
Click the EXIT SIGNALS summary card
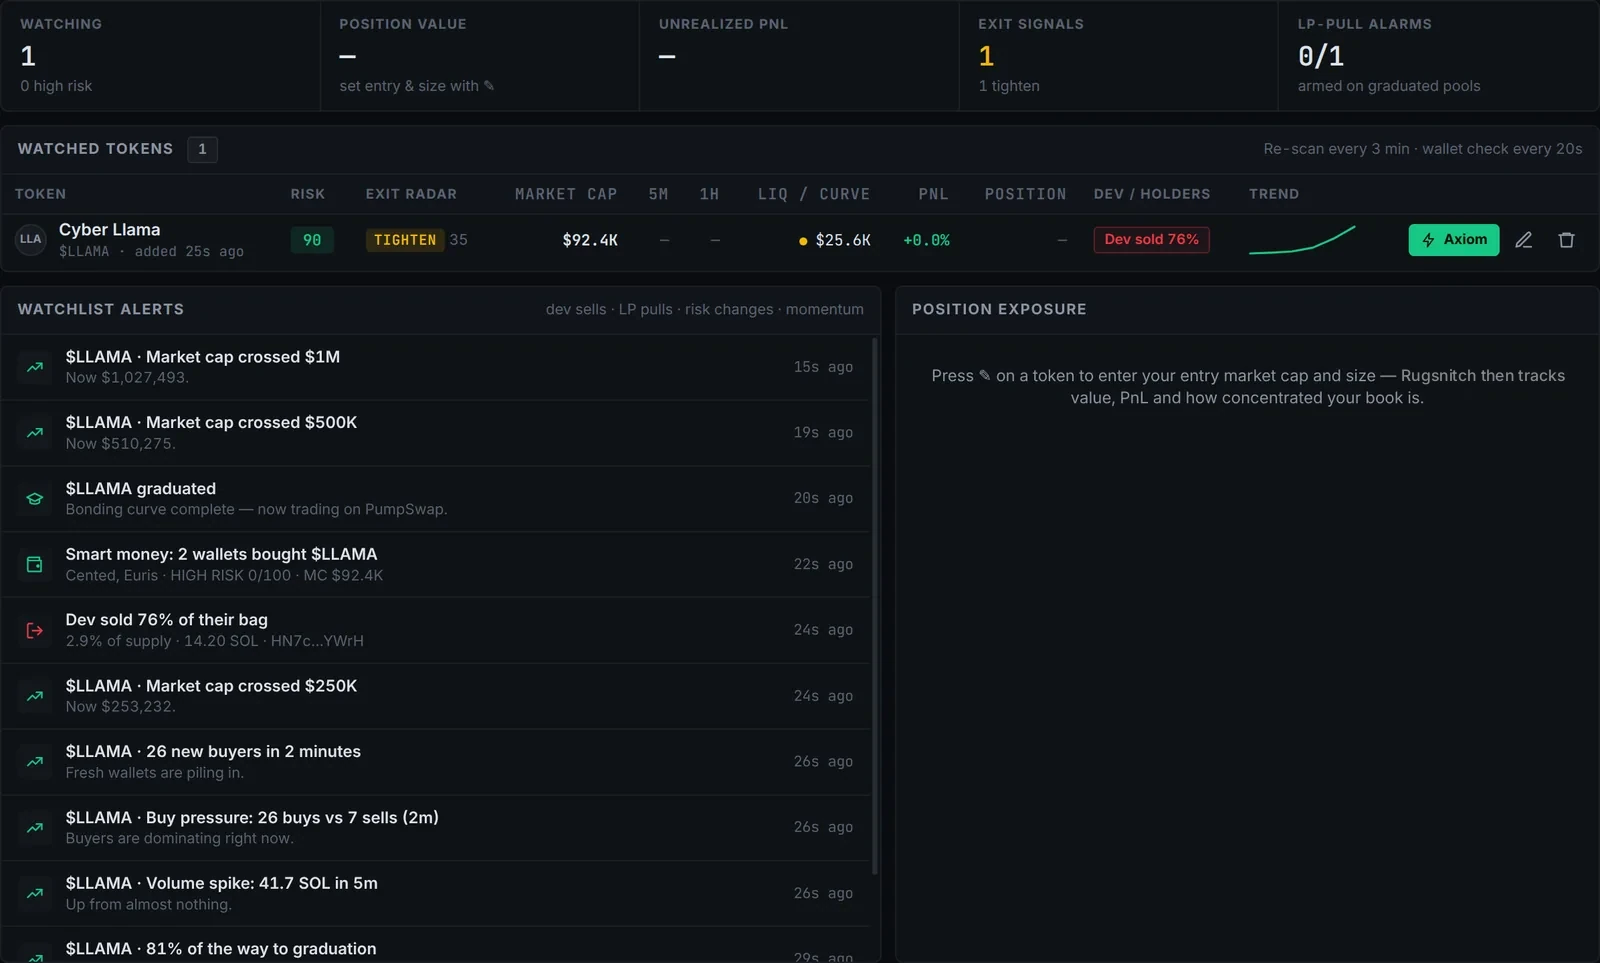(1118, 55)
